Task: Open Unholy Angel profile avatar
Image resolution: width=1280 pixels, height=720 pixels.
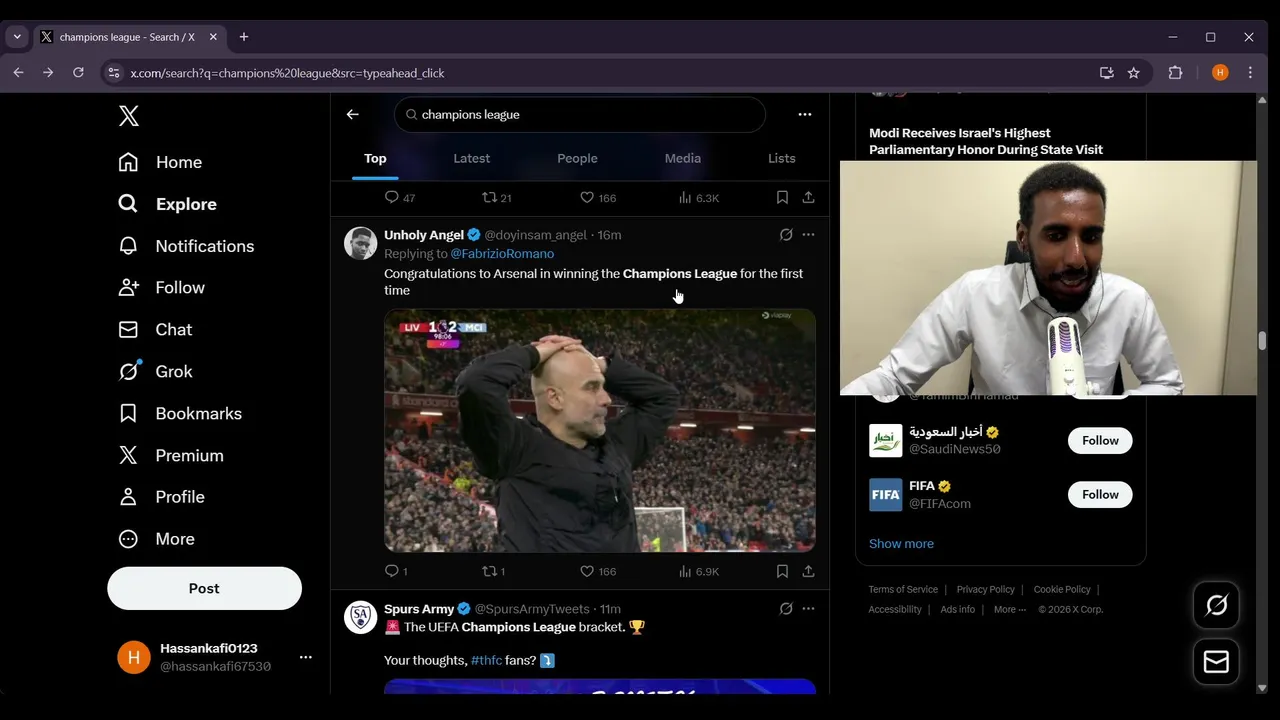Action: tap(361, 243)
